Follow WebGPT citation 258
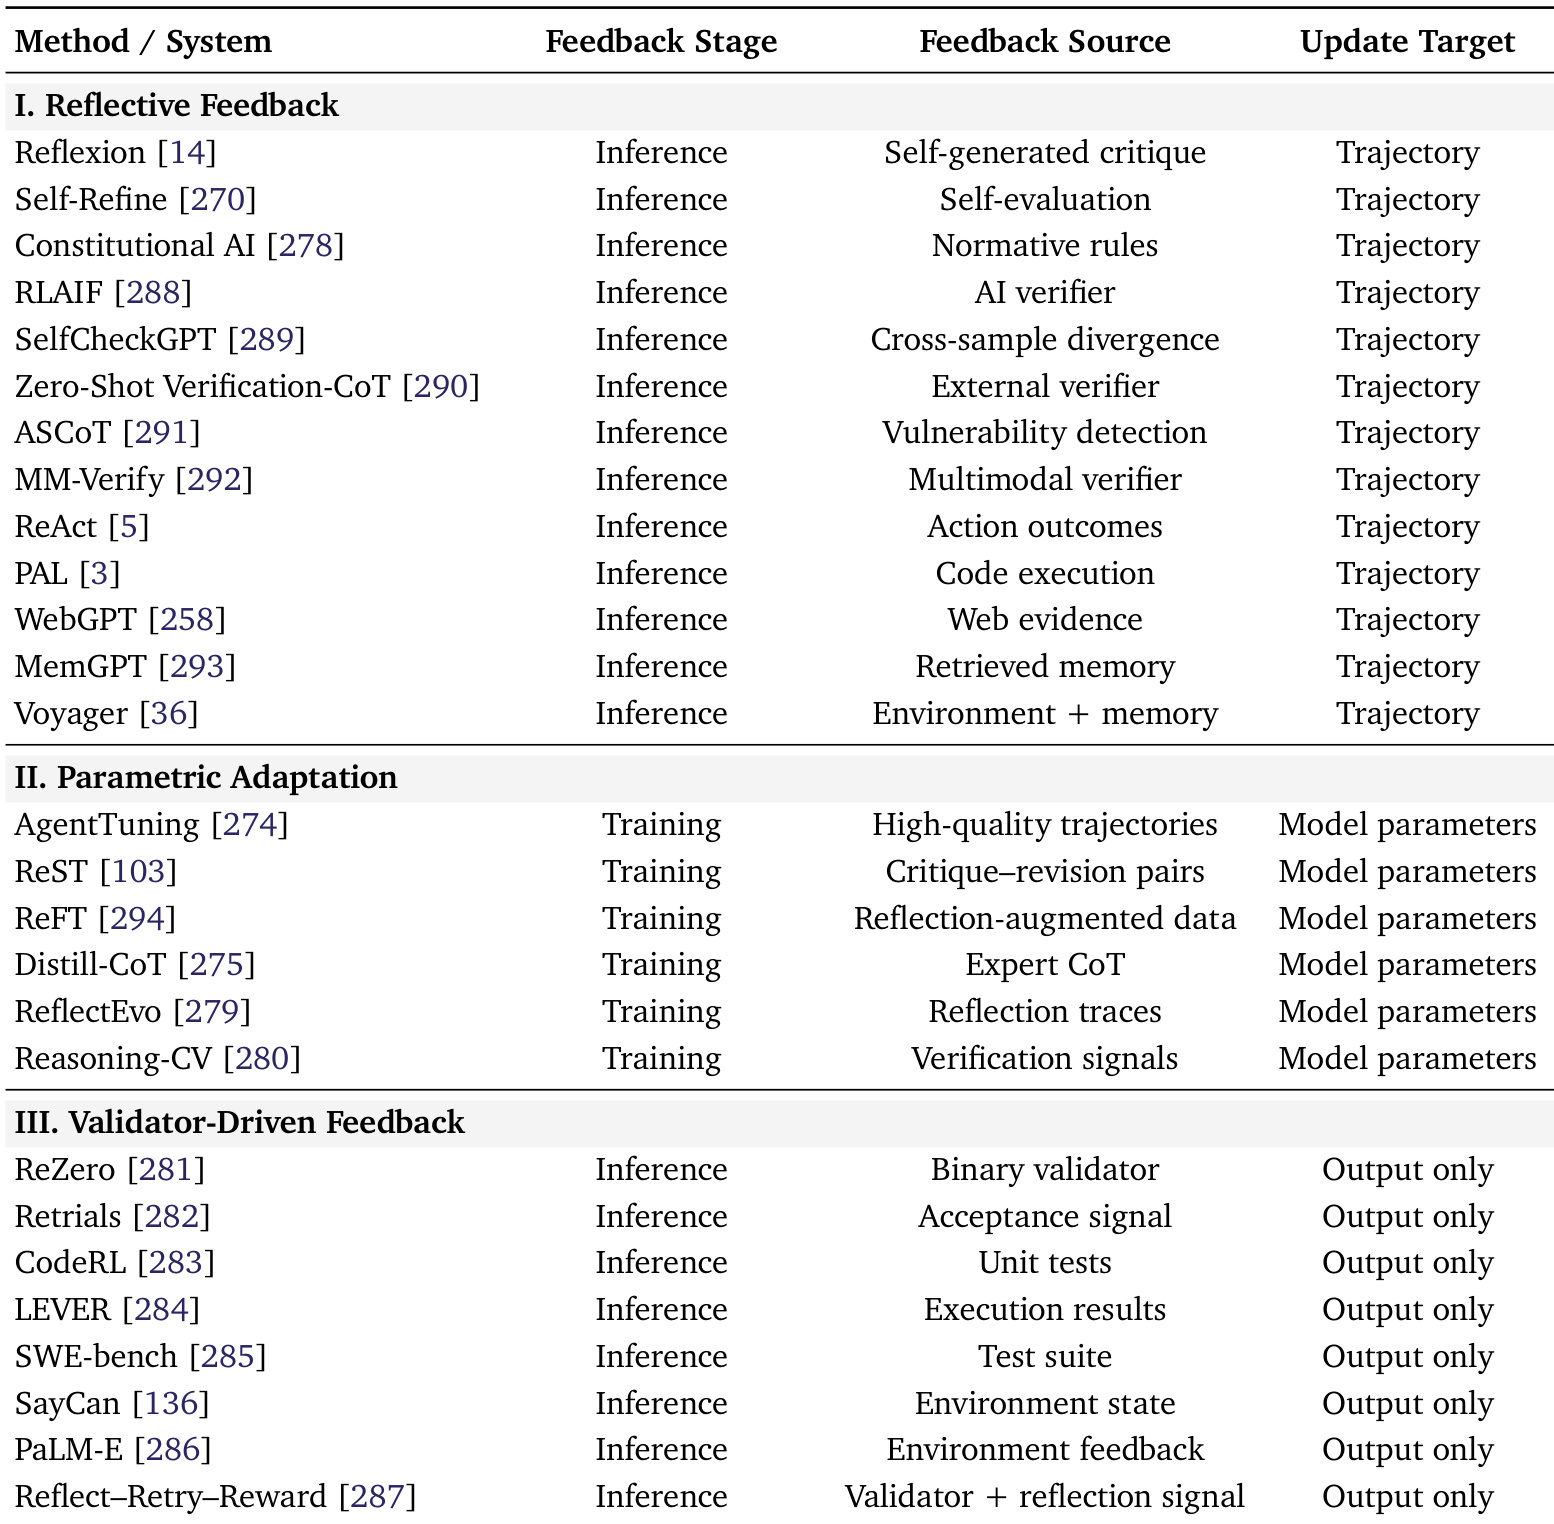The image size is (1554, 1524). [x=187, y=620]
